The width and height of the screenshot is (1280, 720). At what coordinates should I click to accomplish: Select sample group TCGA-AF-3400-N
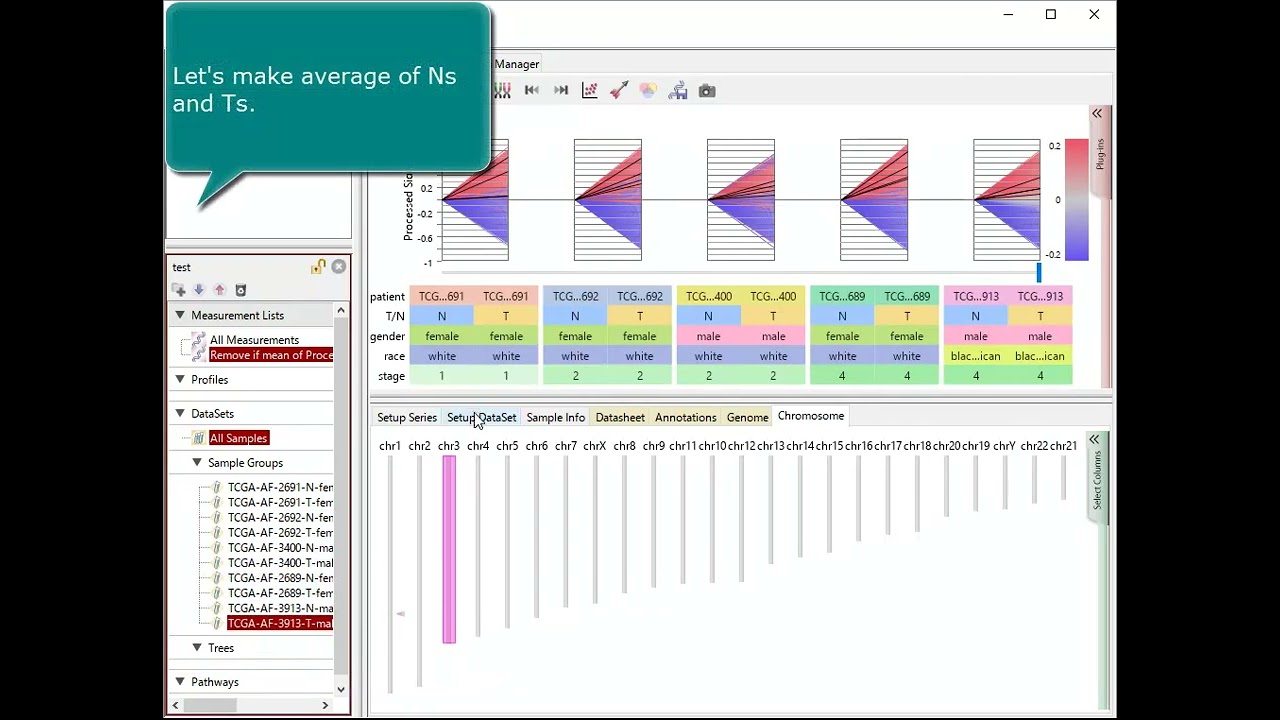tap(280, 548)
